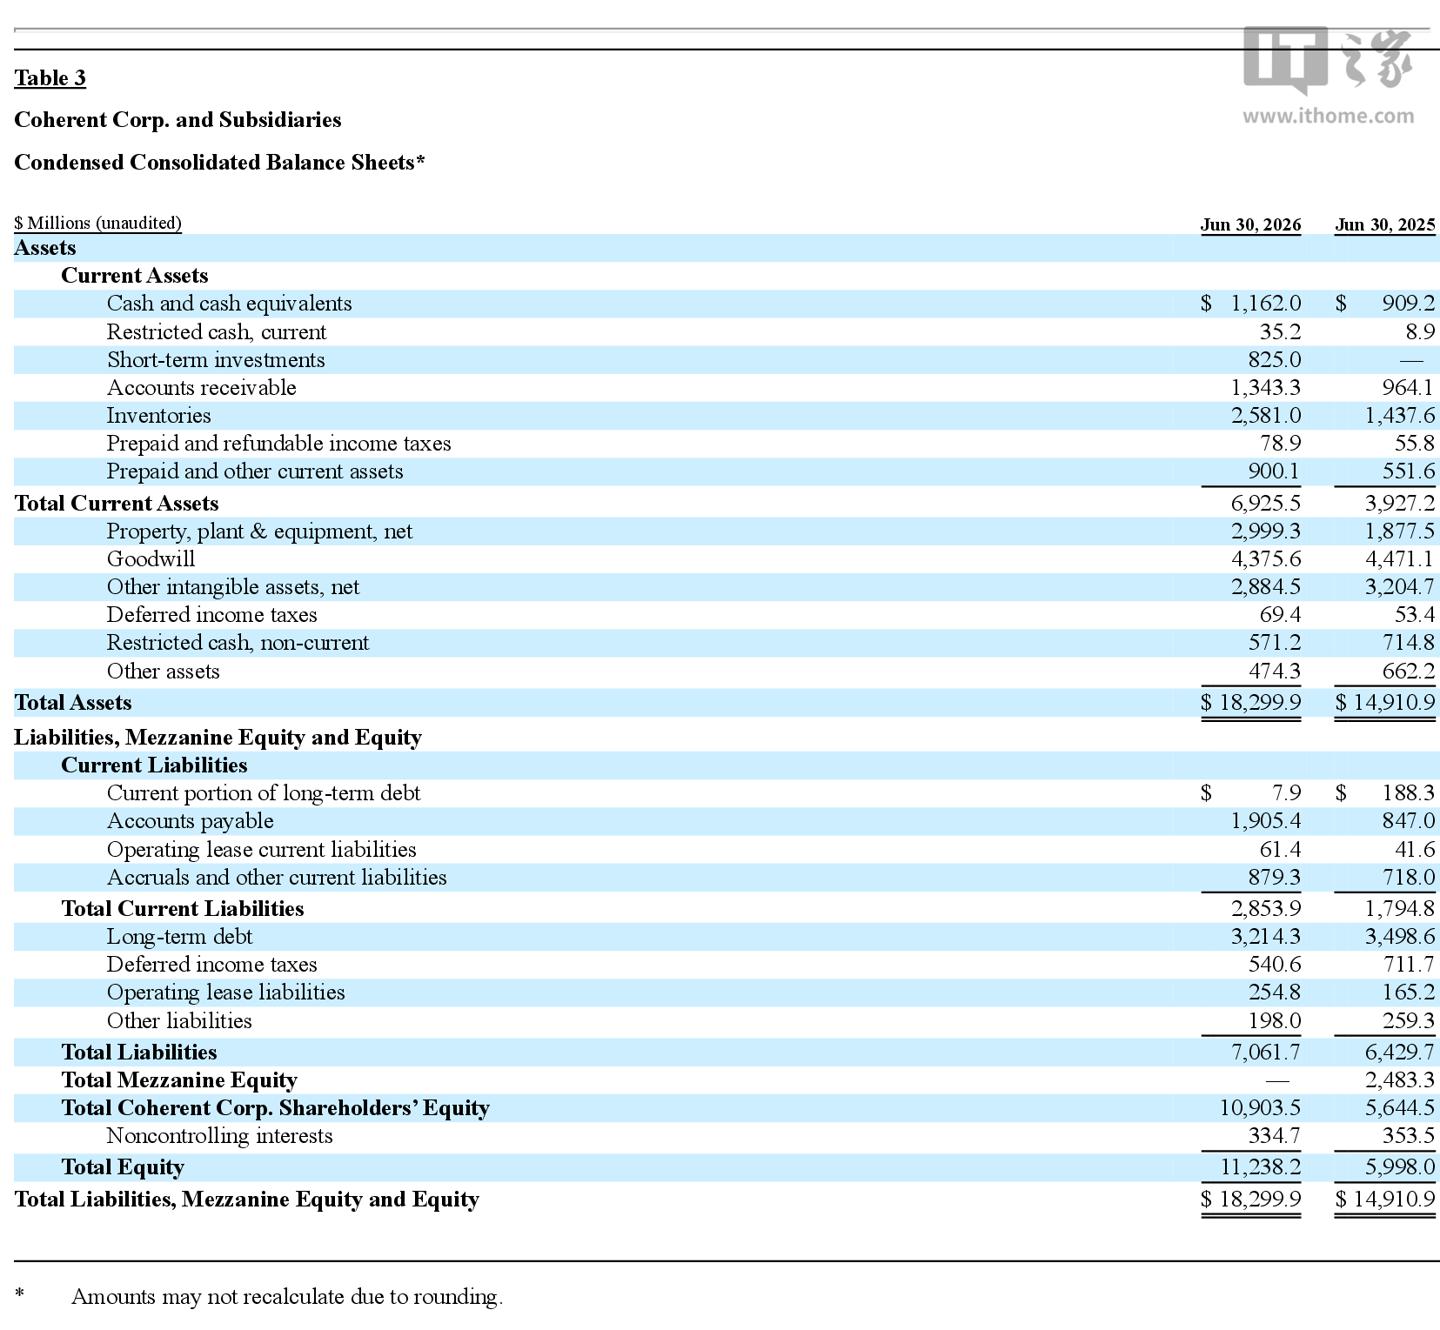Click the 714.8 restricted cash value
The width and height of the screenshot is (1440, 1330).
[x=1408, y=644]
